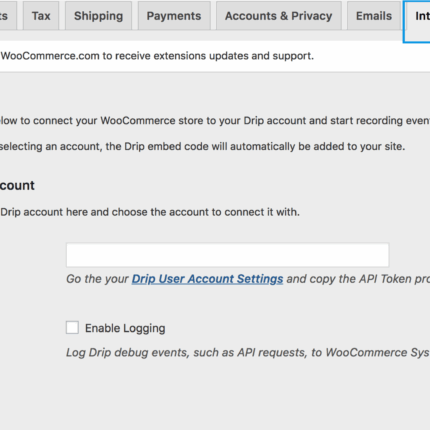Viewport: 430px width, 430px height.
Task: Select the Accounts & Privacy tab
Action: (x=279, y=16)
